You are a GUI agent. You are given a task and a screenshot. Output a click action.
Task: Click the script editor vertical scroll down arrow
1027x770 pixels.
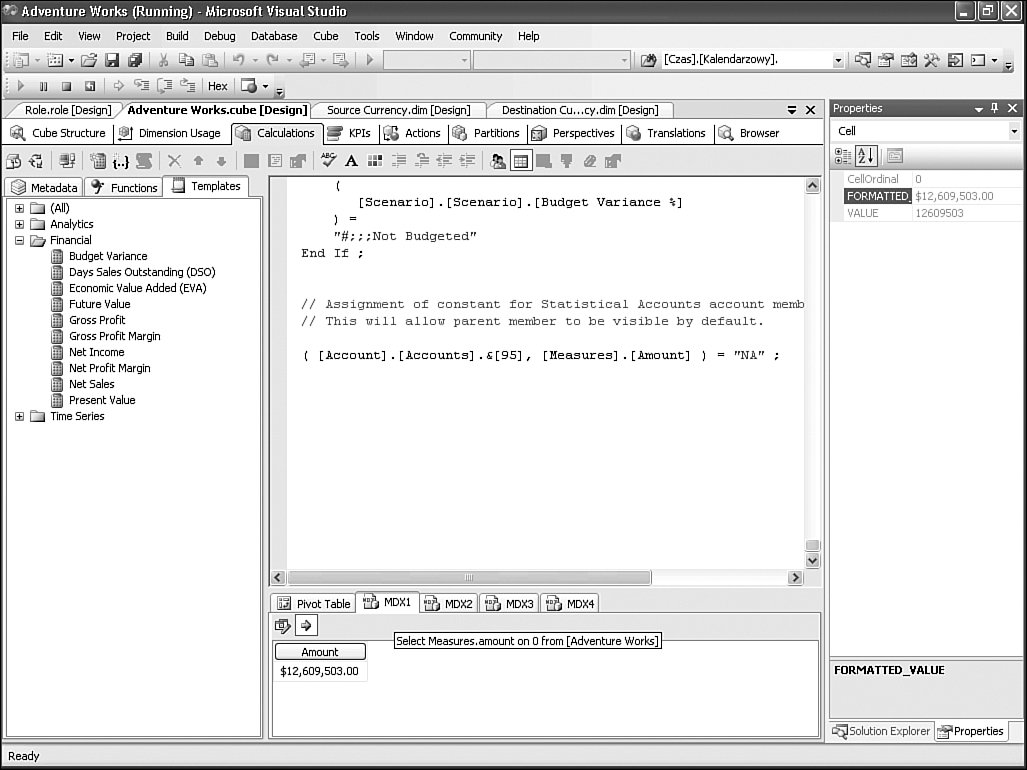click(x=813, y=560)
